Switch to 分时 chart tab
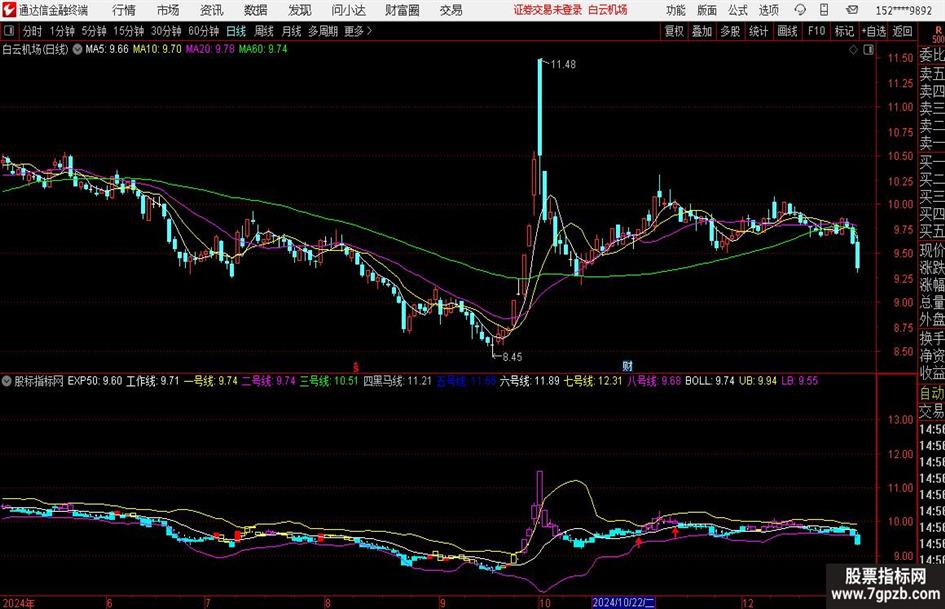This screenshot has height=609, width=945. tap(33, 31)
